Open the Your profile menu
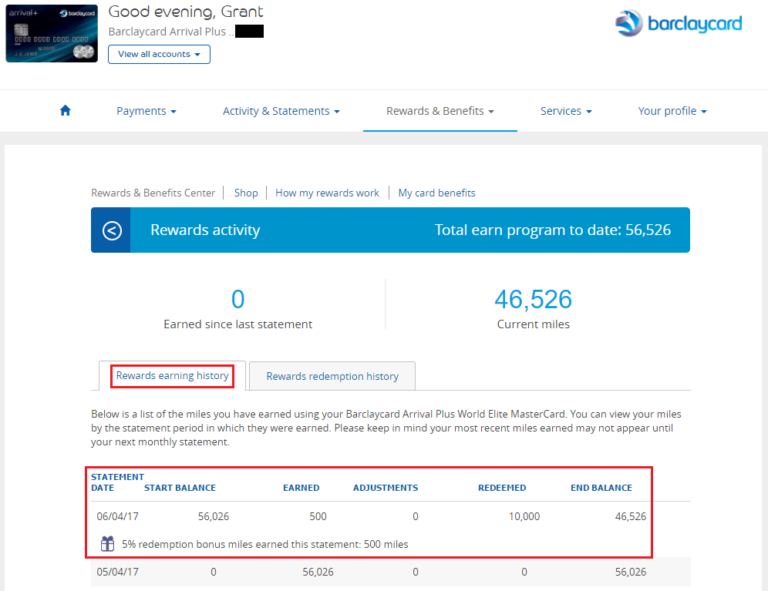Viewport: 768px width, 591px height. [x=672, y=111]
